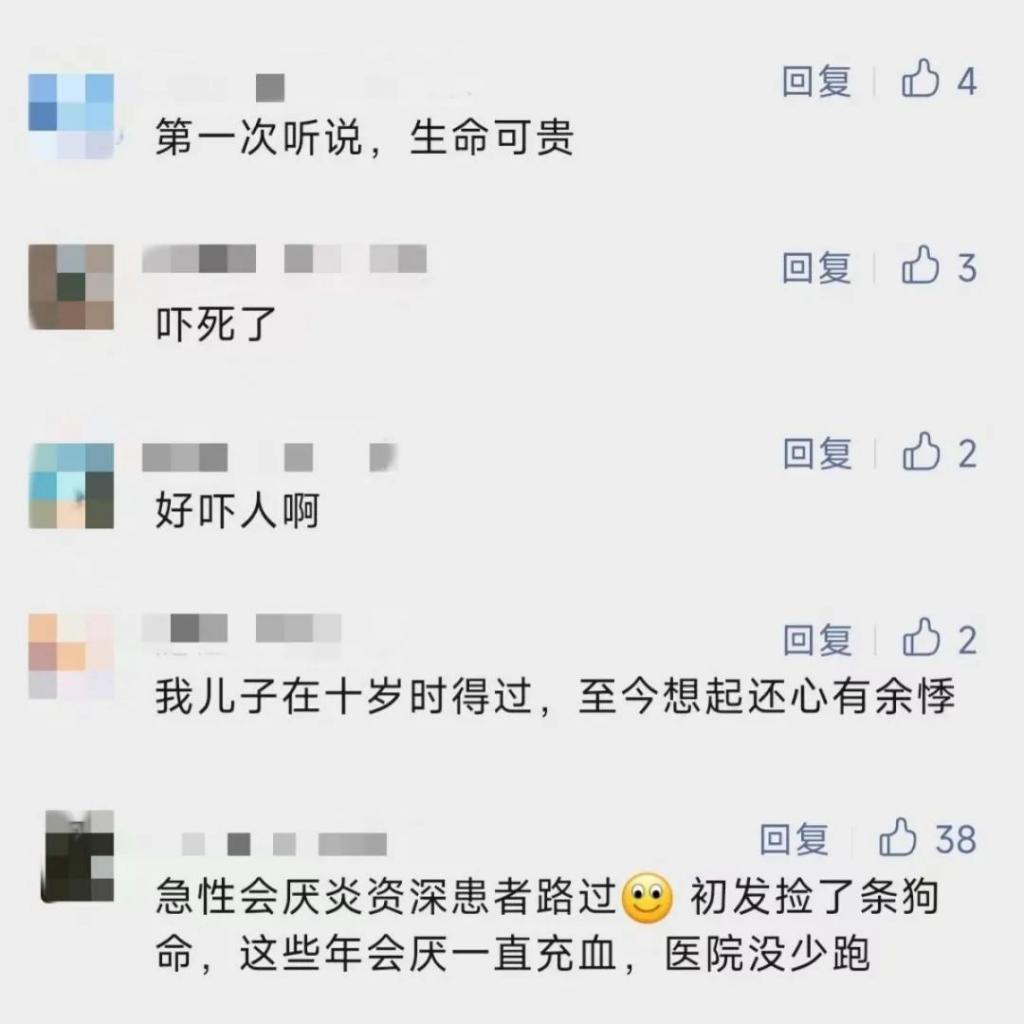
Task: Open the brown avatar beside '吓死了'
Action: coord(71,287)
